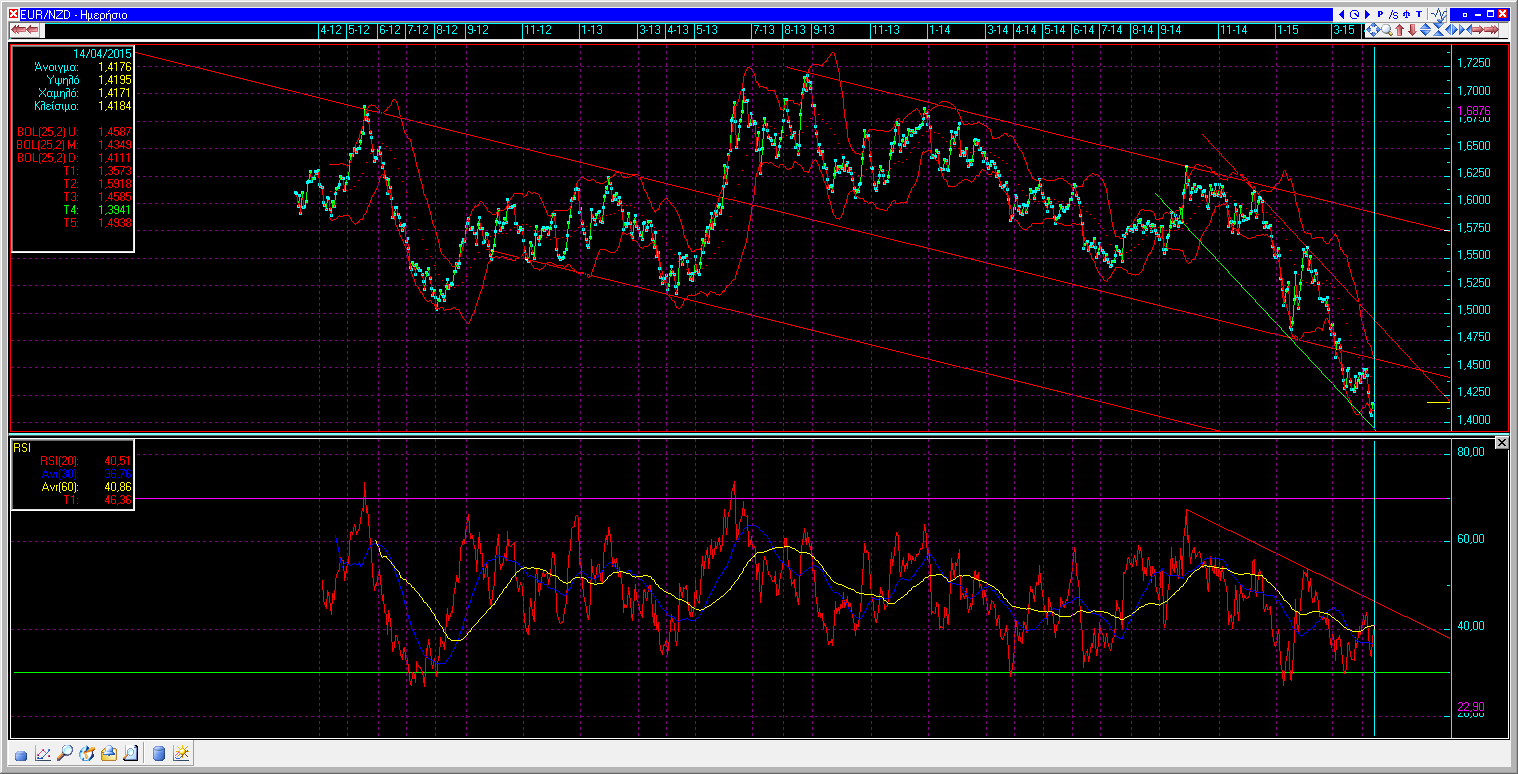This screenshot has height=774, width=1518.
Task: Open the globe with pencil icon
Action: (x=87, y=753)
